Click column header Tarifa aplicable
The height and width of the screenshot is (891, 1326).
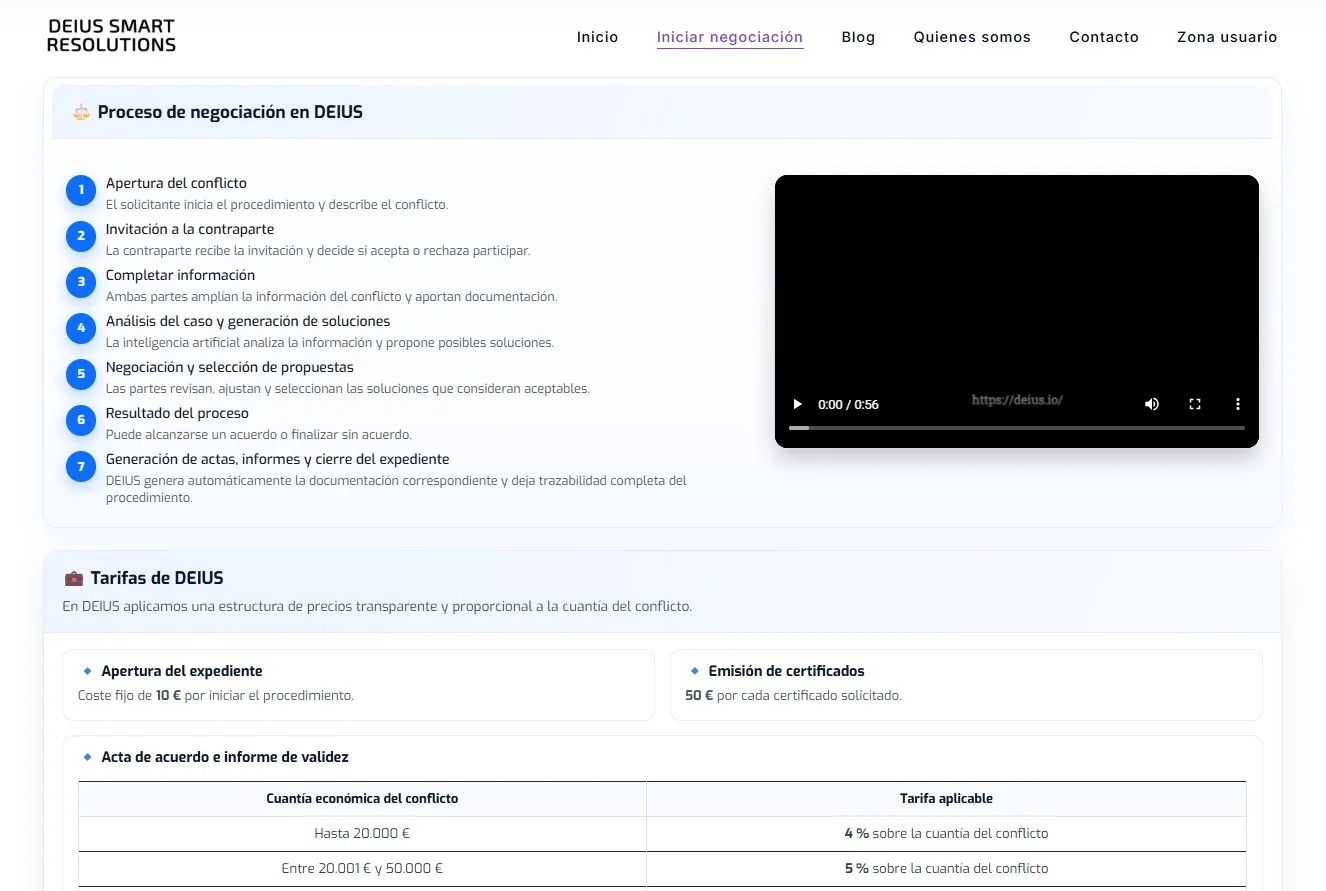tap(946, 798)
